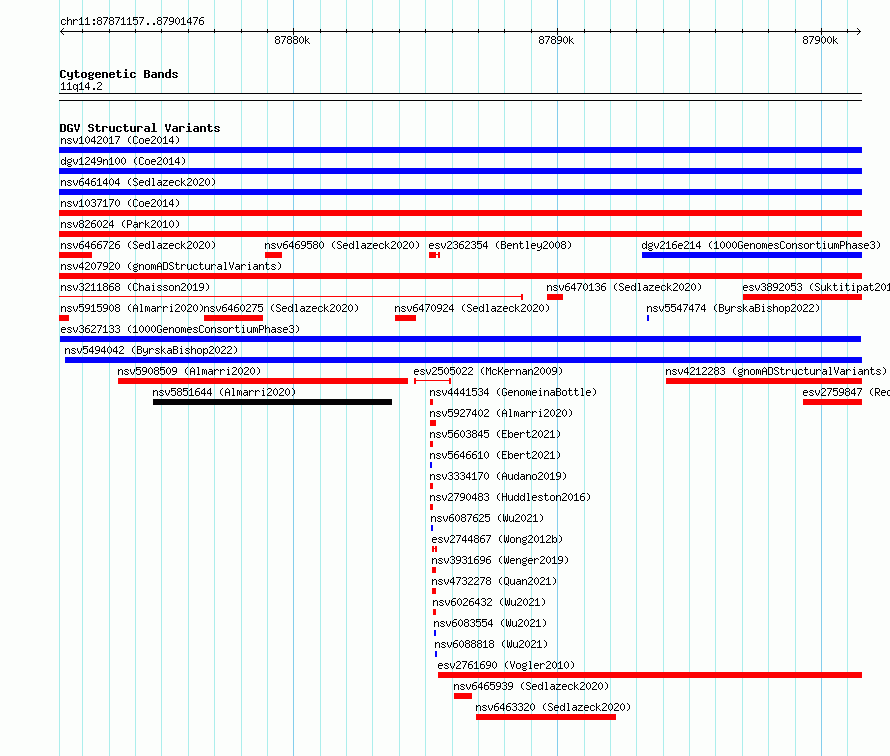The width and height of the screenshot is (890, 756).
Task: Click the esv3892053 red feature bar
Action: [x=802, y=297]
